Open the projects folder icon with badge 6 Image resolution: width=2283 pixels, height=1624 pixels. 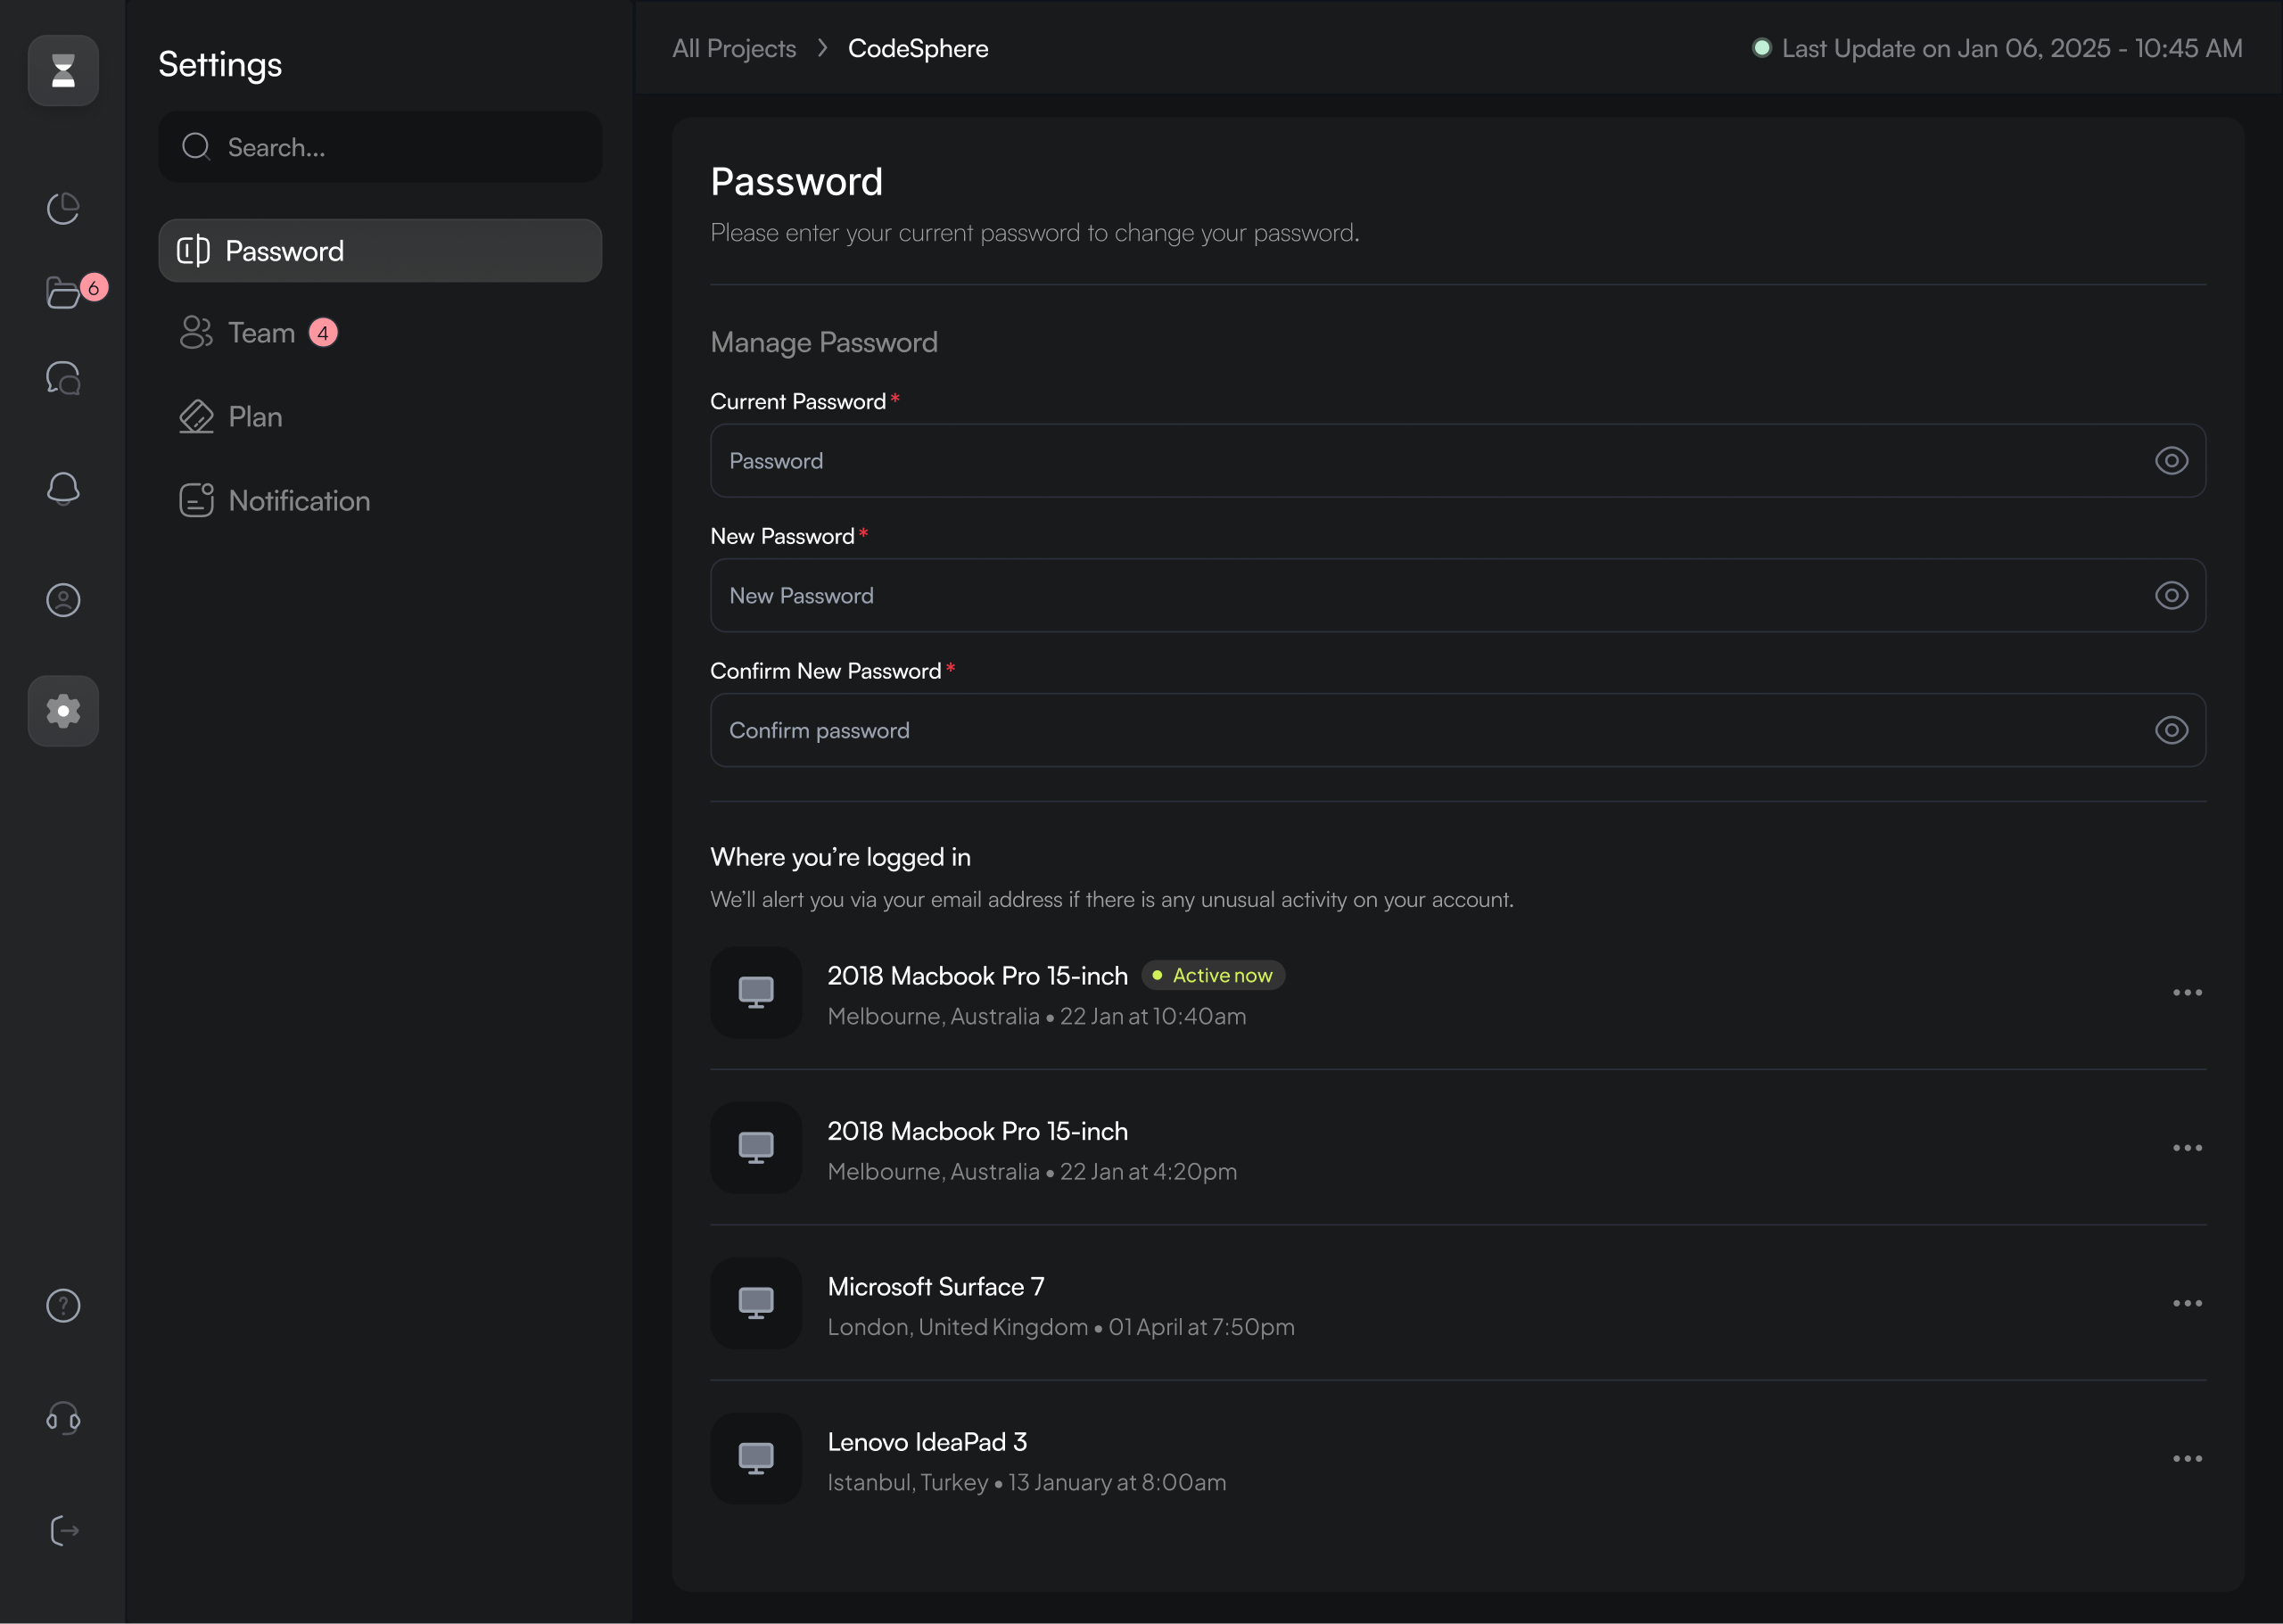point(63,293)
